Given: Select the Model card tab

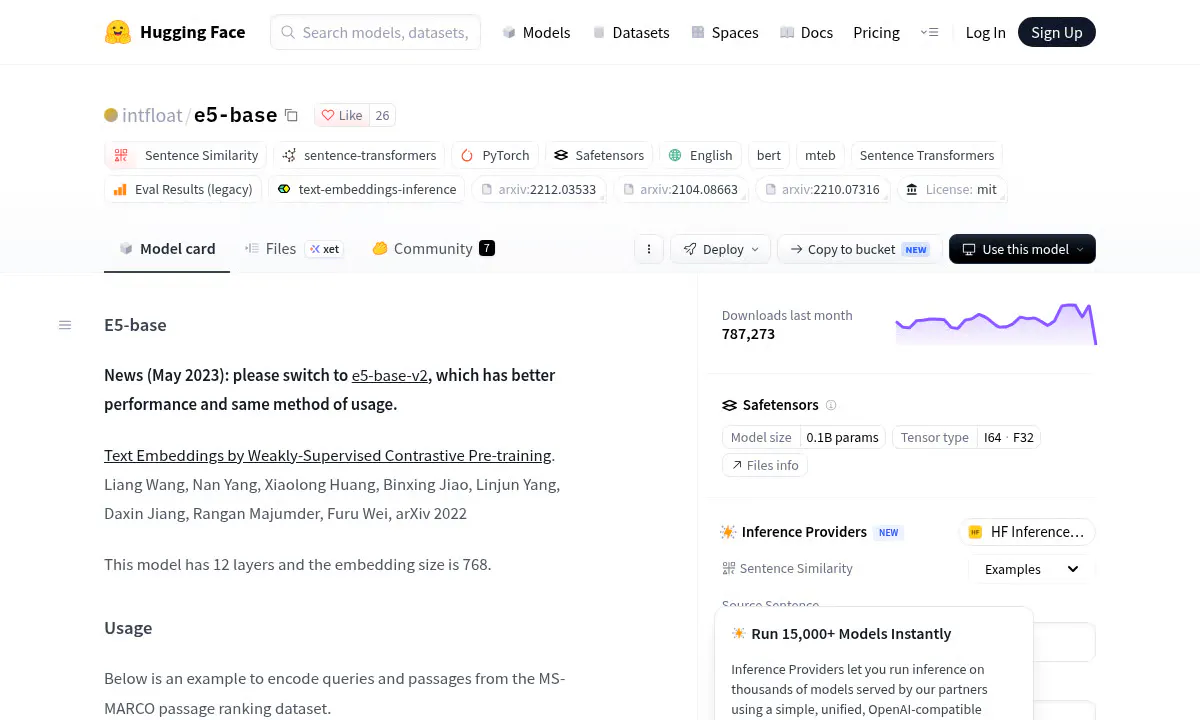Looking at the screenshot, I should (167, 249).
